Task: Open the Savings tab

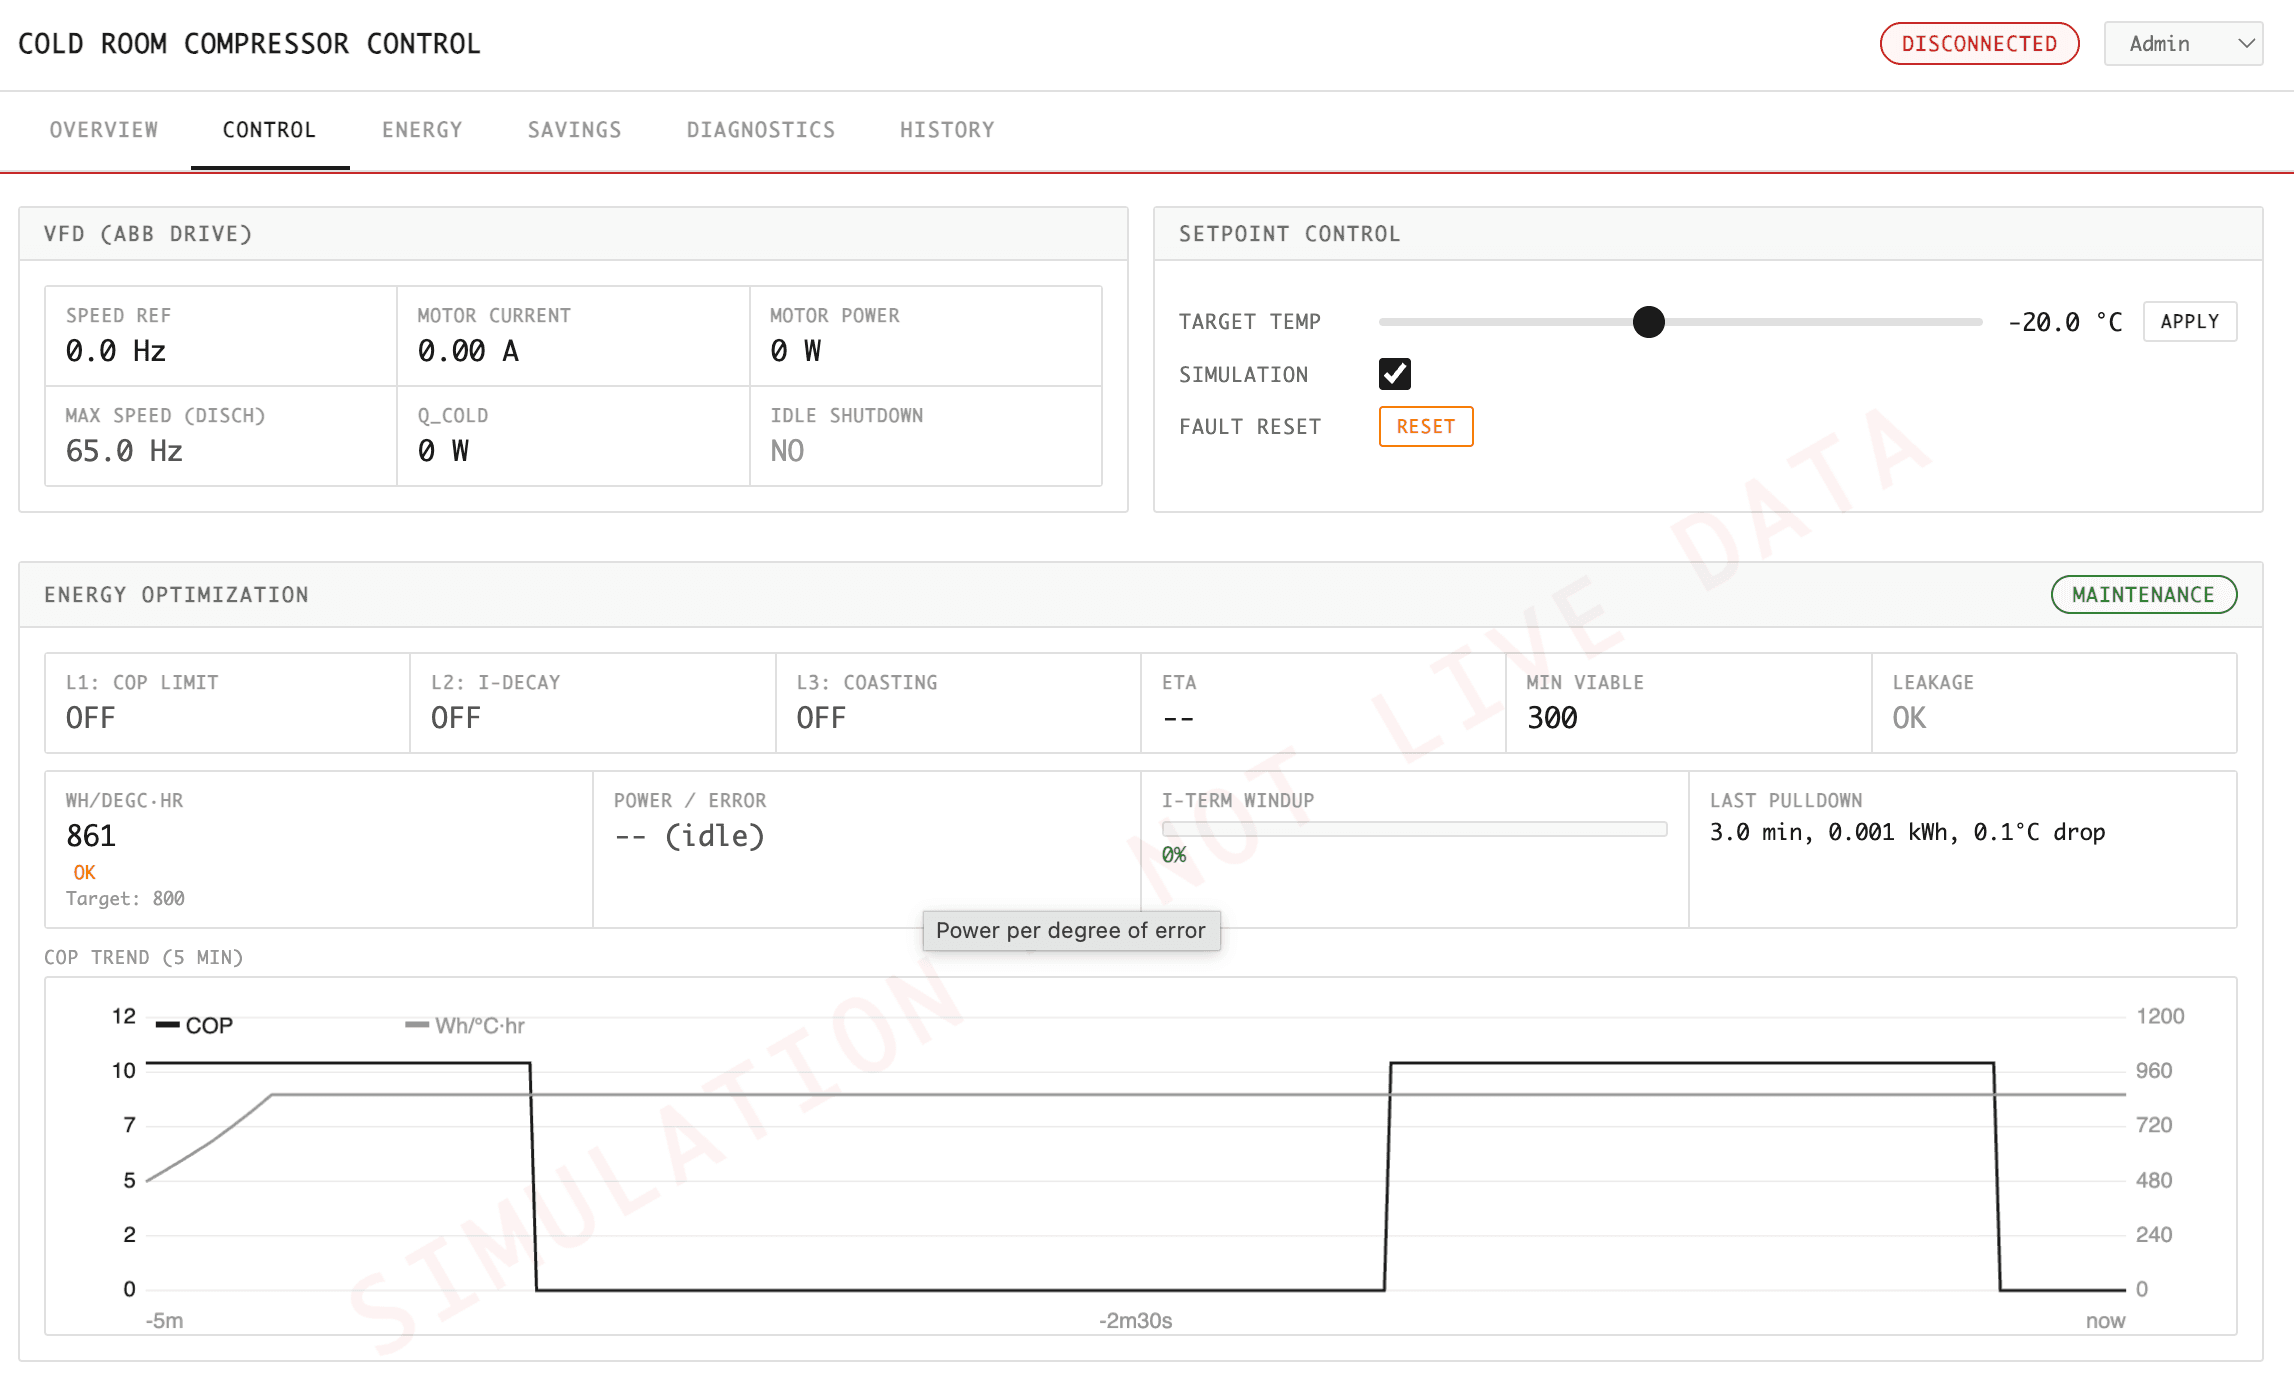Action: (574, 130)
